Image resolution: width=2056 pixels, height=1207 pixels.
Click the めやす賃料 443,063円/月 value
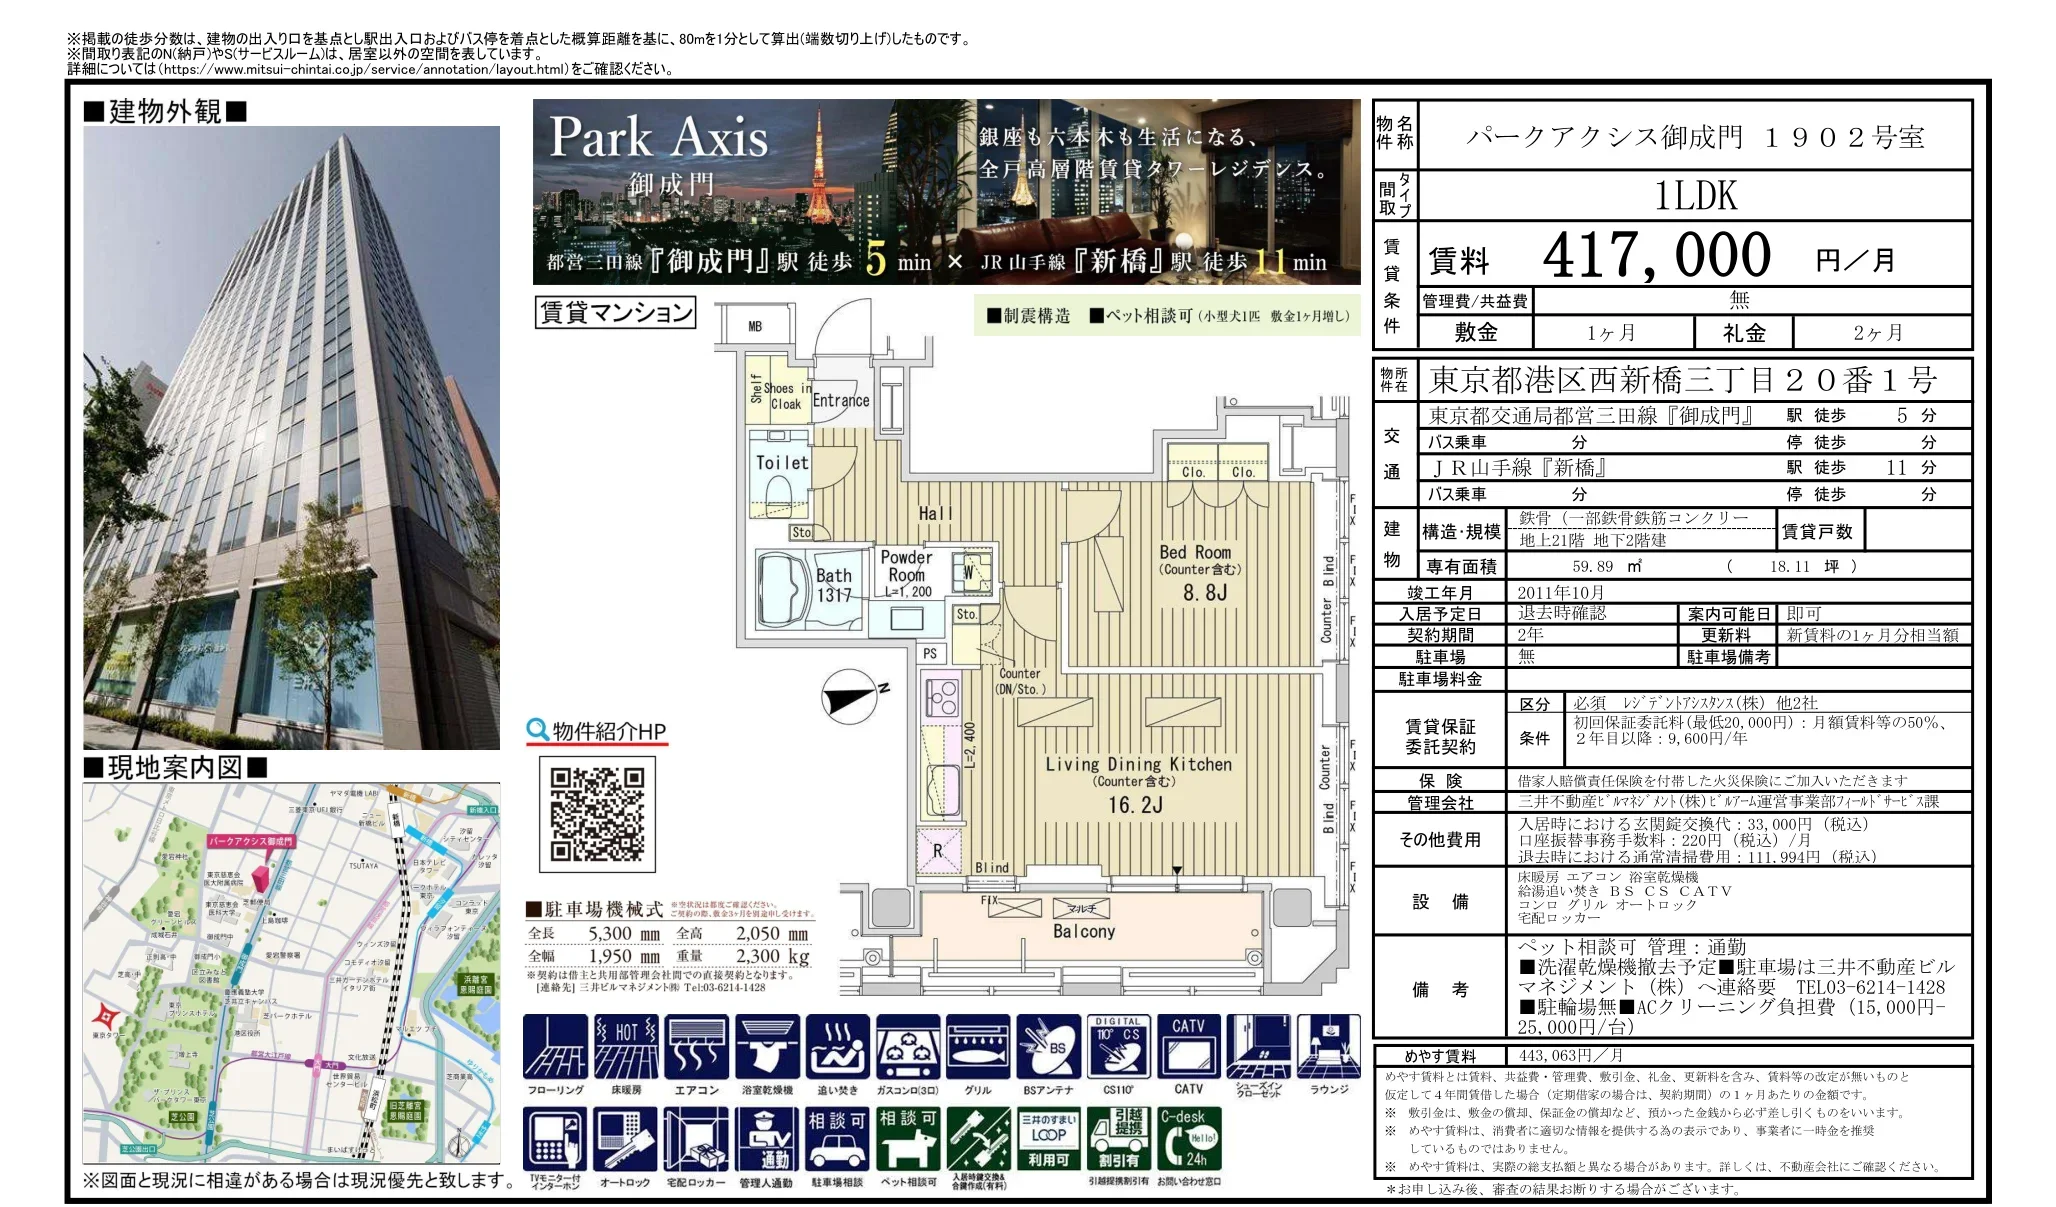point(1570,1056)
